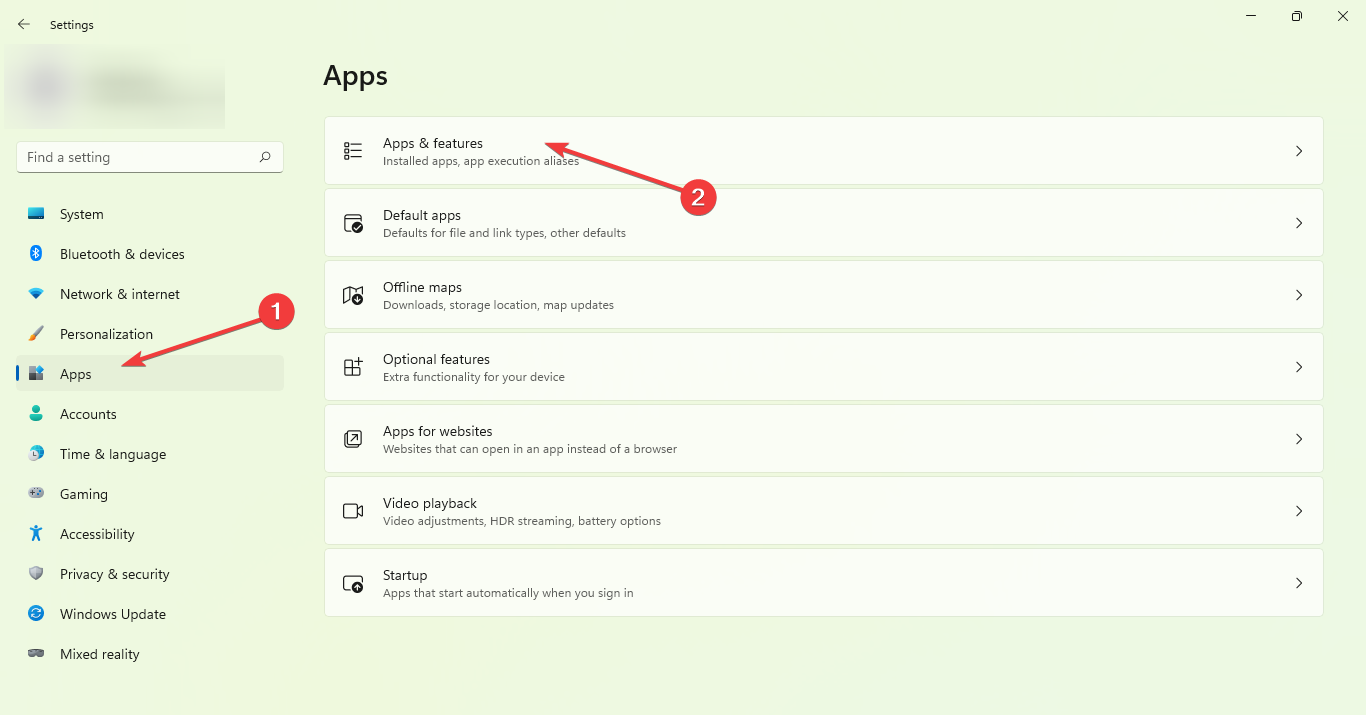Switch to Personalization settings
This screenshot has height=715, width=1366.
tap(150, 334)
